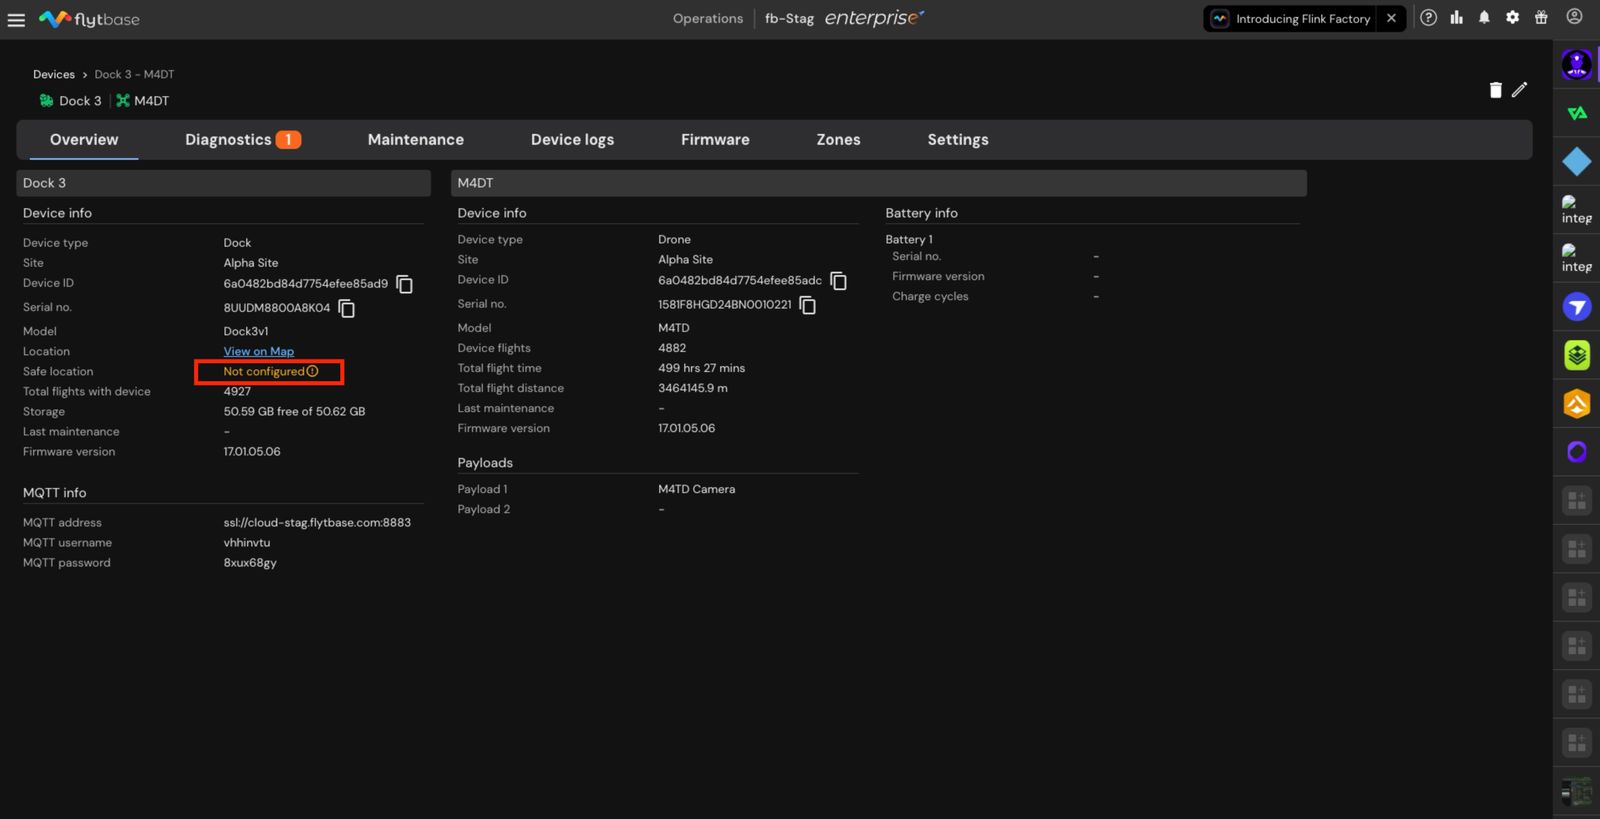1600x819 pixels.
Task: Click the M4DT firmware version 17.01.05.06
Action: pos(687,428)
